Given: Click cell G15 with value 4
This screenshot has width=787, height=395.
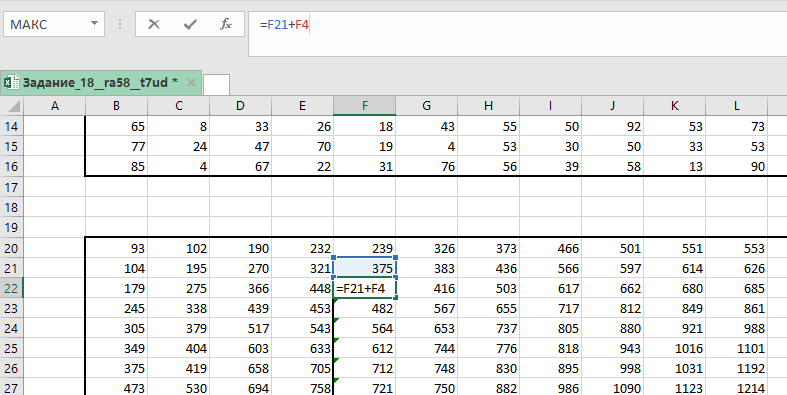Looking at the screenshot, I should click(427, 146).
